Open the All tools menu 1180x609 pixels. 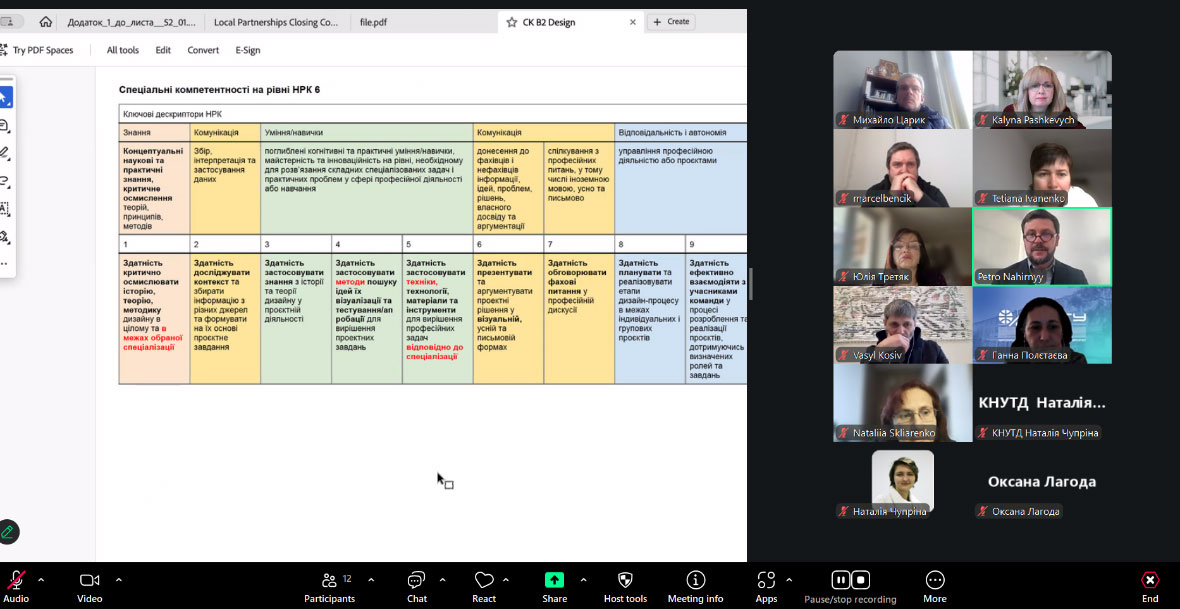pos(123,50)
